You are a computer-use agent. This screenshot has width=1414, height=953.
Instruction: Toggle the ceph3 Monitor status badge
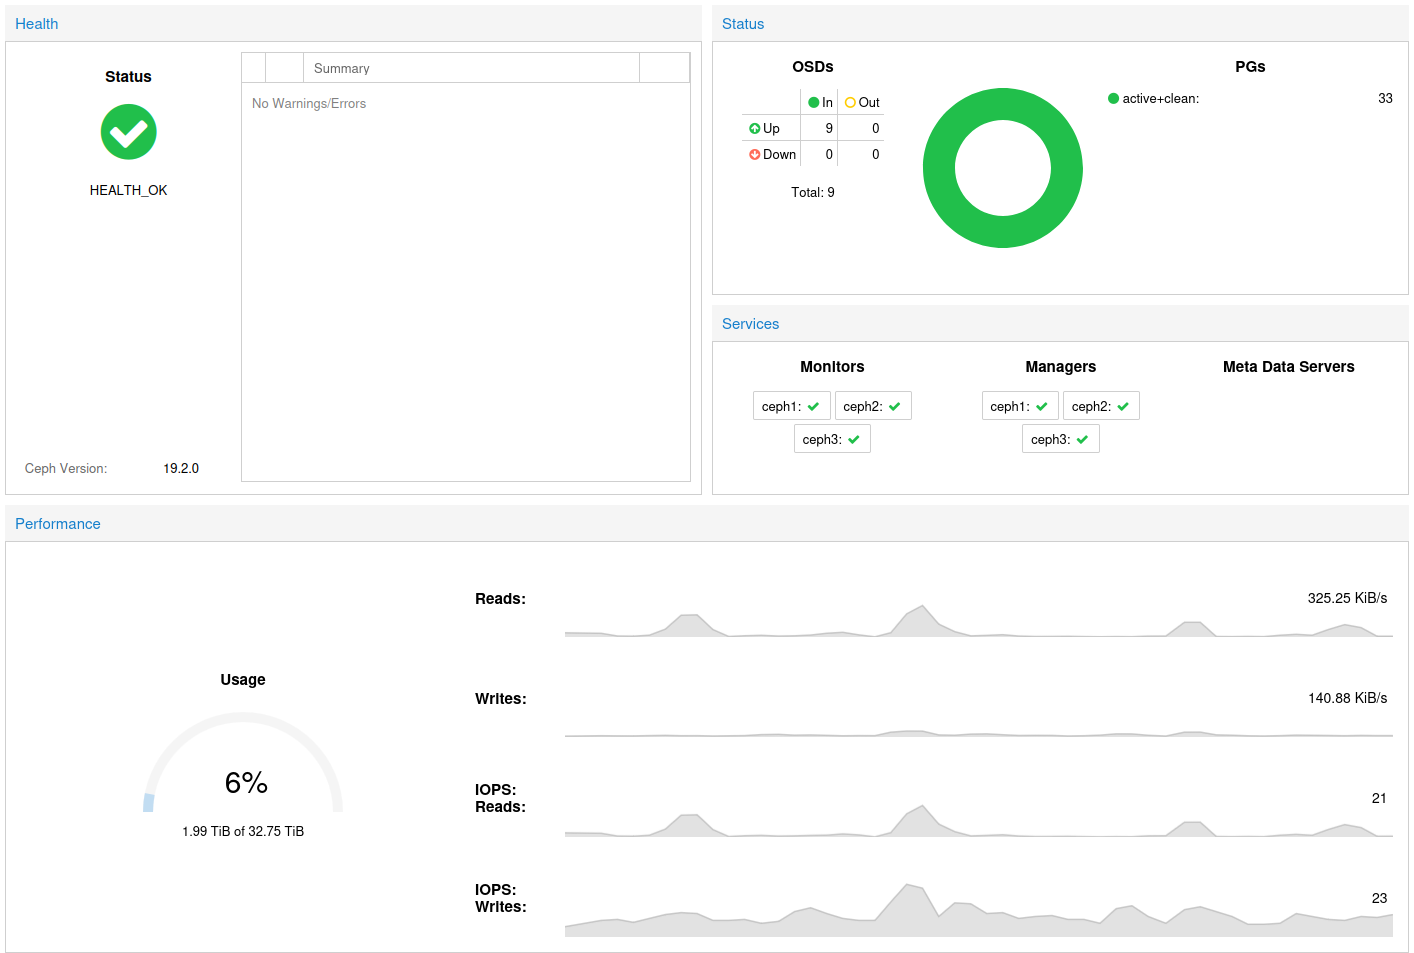coord(832,438)
